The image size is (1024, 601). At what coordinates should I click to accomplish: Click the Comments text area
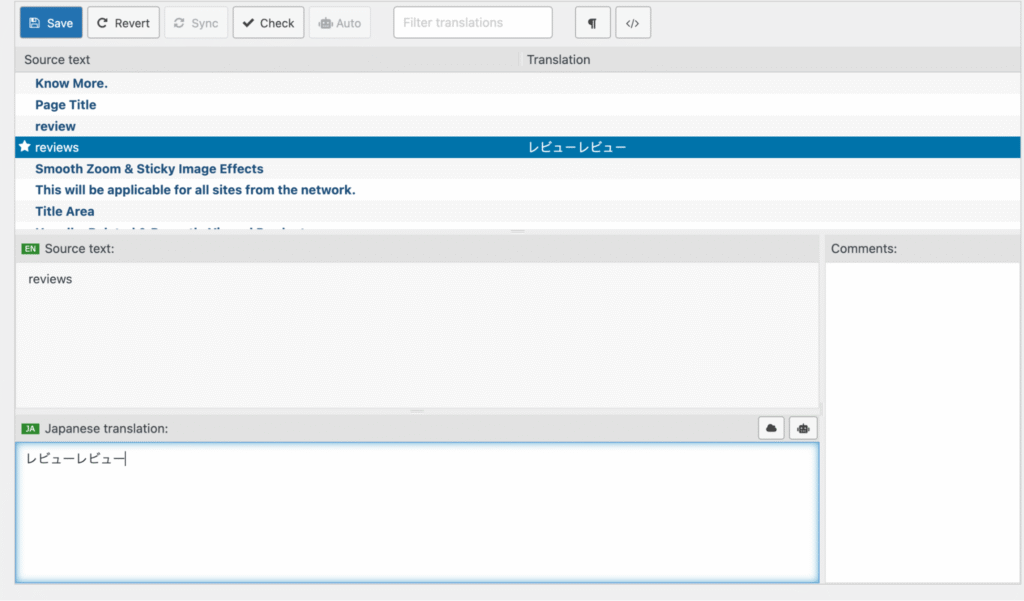tap(922, 420)
